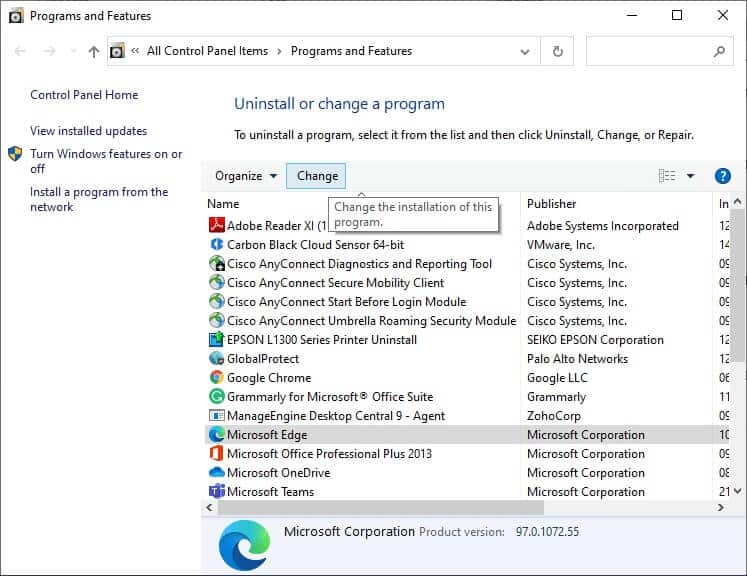Click the Cisco AnyConnect Diagnostics tool icon
Screen dimensions: 747x576
pyautogui.click(x=217, y=263)
